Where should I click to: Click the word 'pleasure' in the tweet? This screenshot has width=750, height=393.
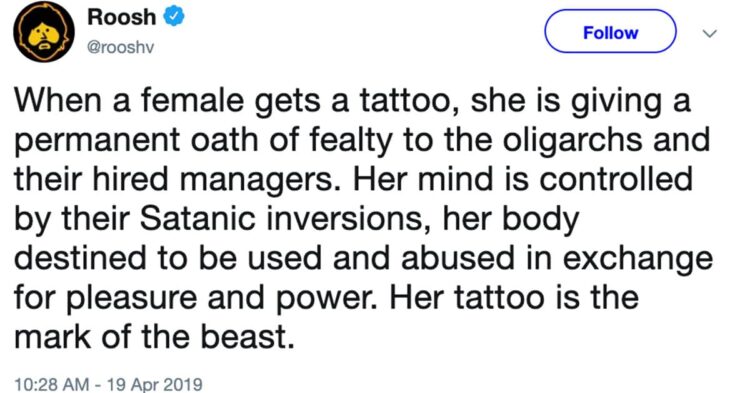[132, 299]
